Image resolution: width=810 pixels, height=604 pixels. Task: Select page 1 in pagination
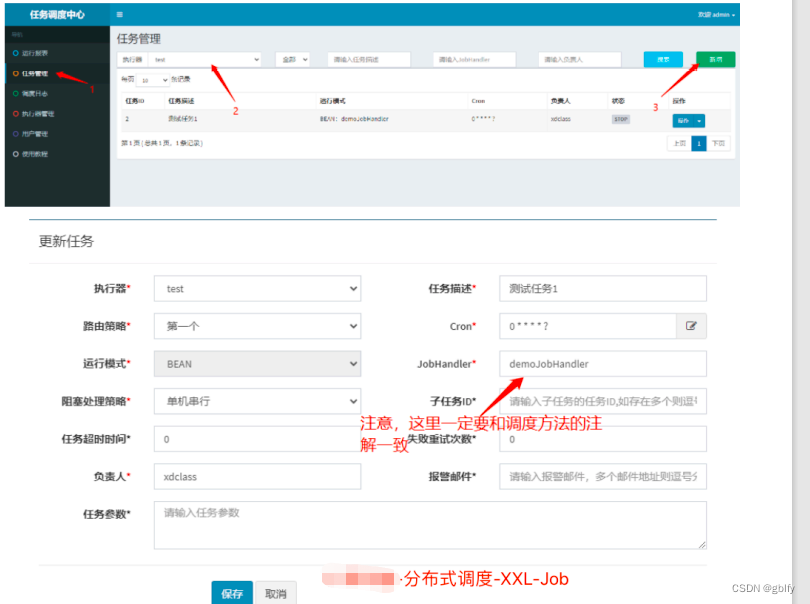699,143
